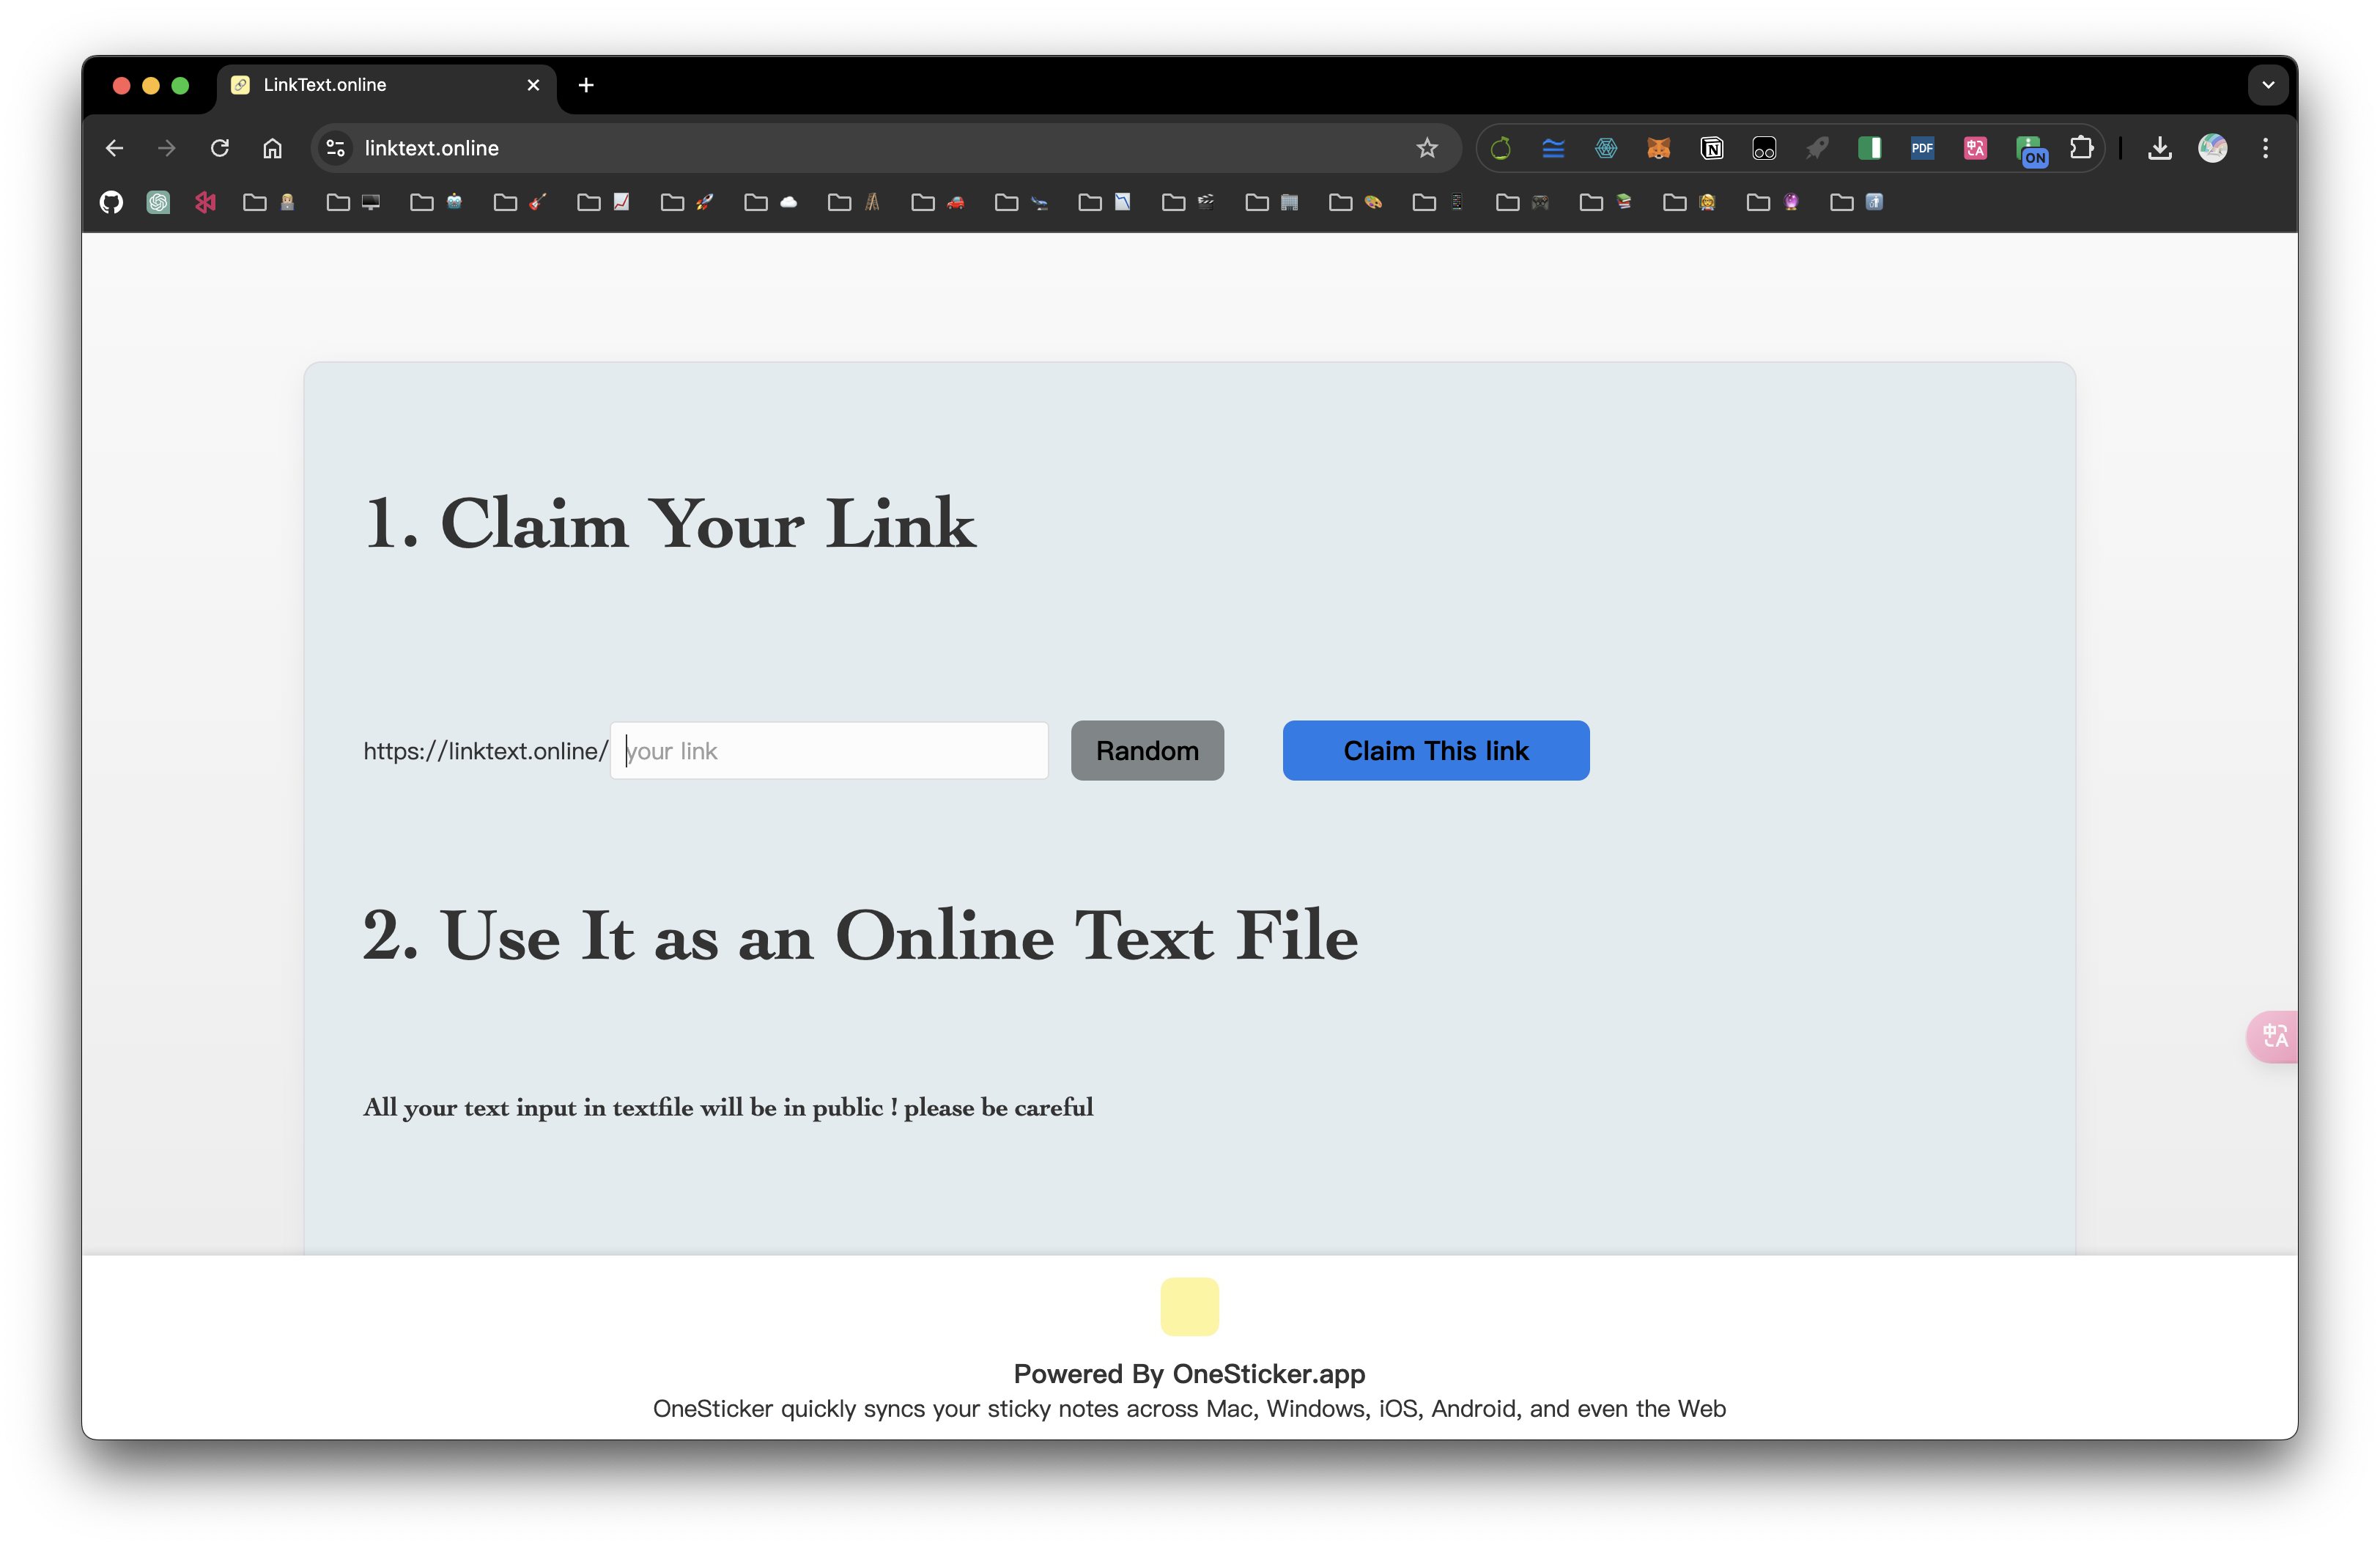Open the green and white panel extension
The width and height of the screenshot is (2380, 1548).
1870,148
